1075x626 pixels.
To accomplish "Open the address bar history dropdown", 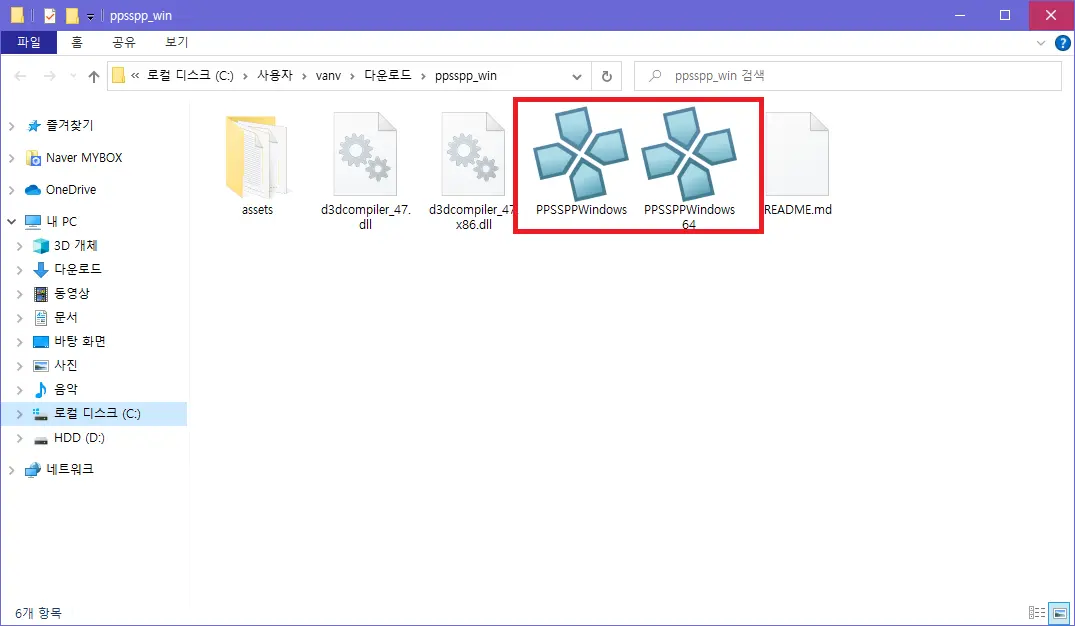I will (x=576, y=76).
